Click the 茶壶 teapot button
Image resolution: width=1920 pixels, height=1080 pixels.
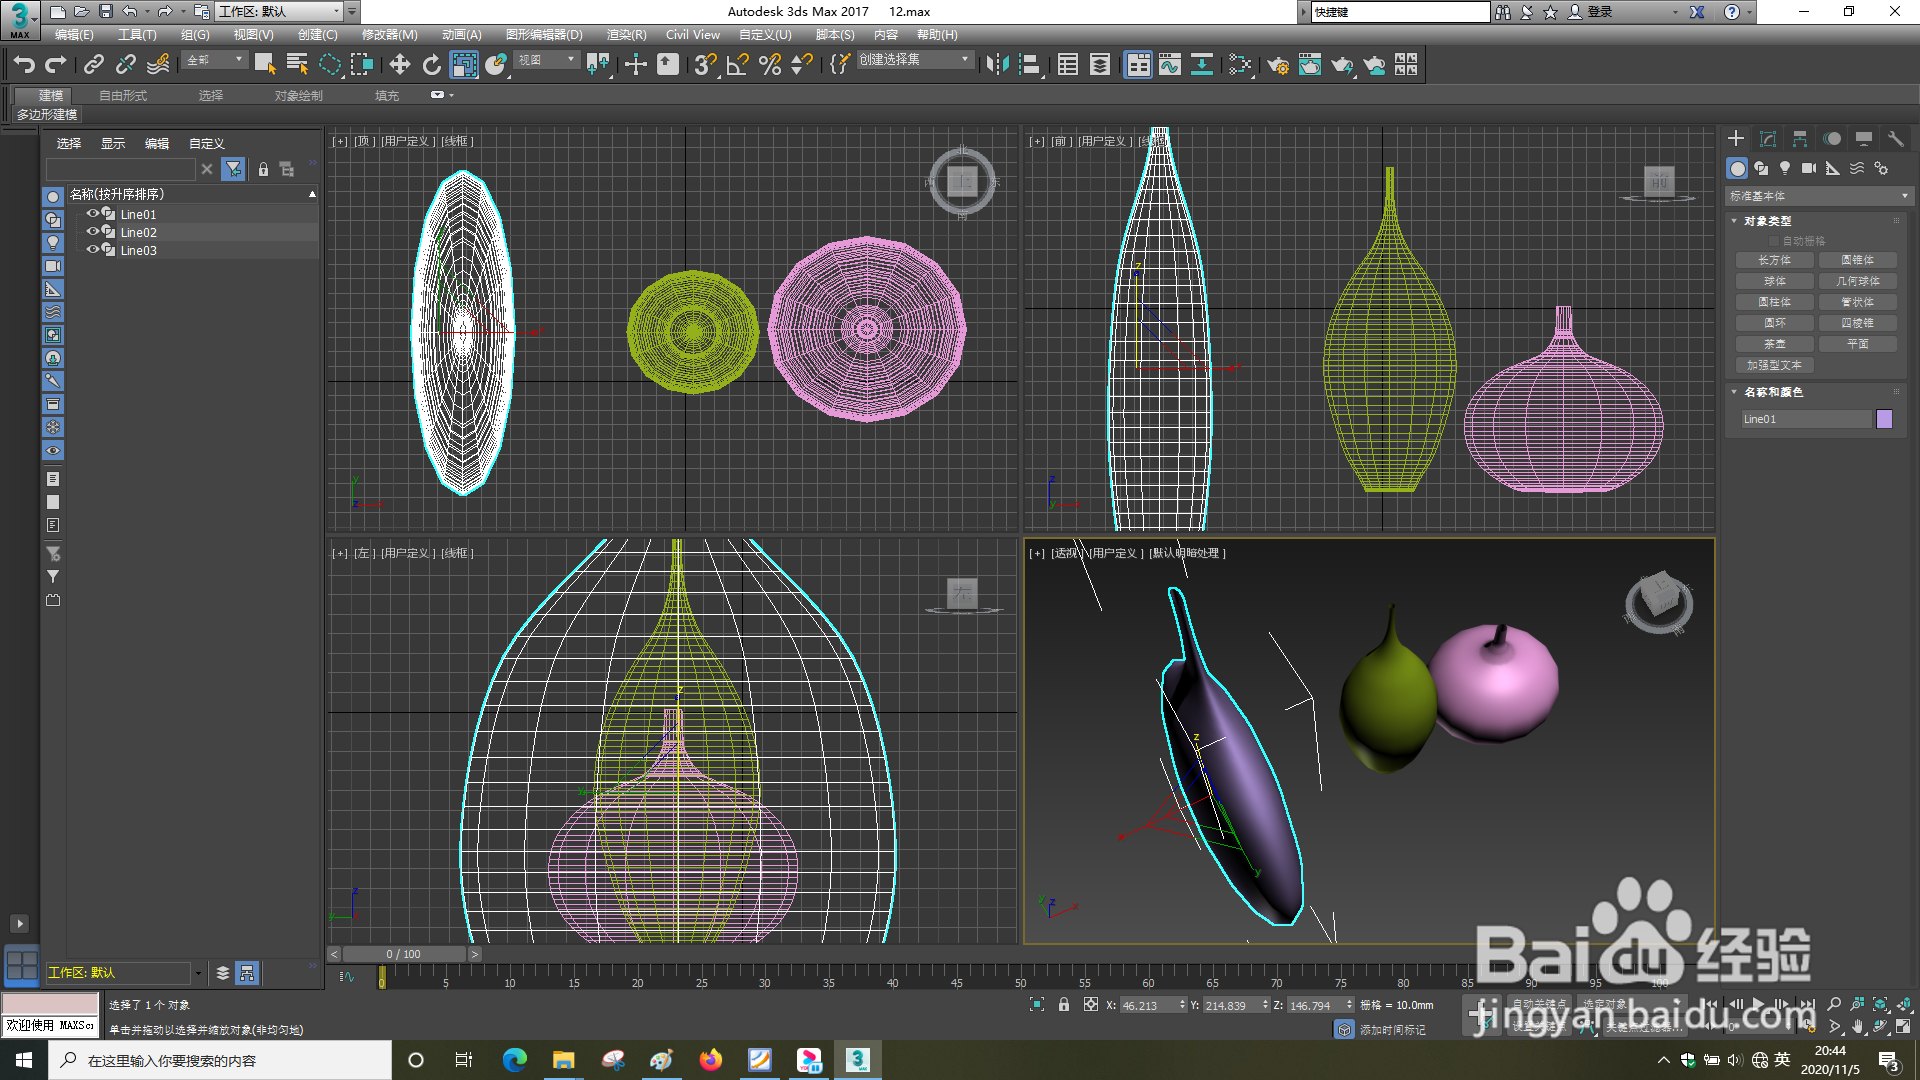1775,344
